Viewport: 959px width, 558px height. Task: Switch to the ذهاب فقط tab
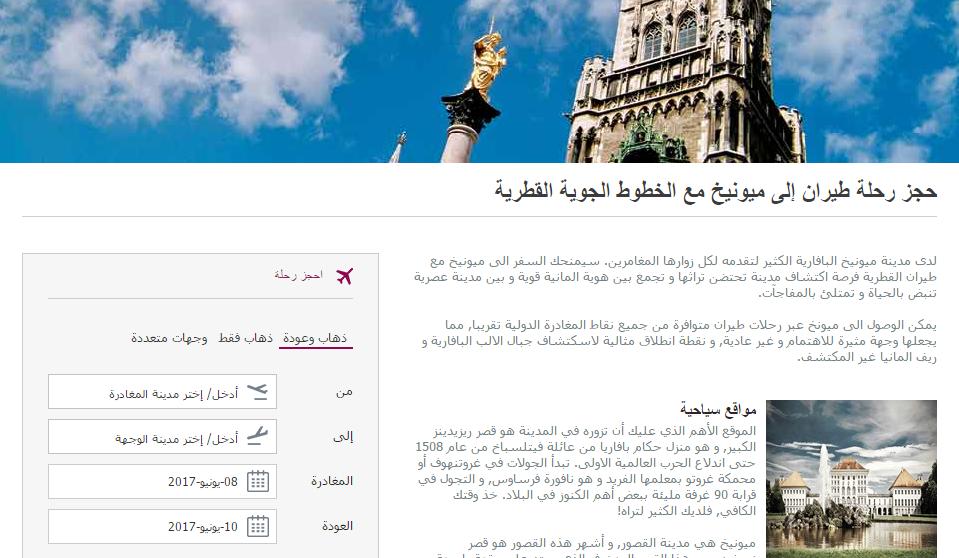246,338
